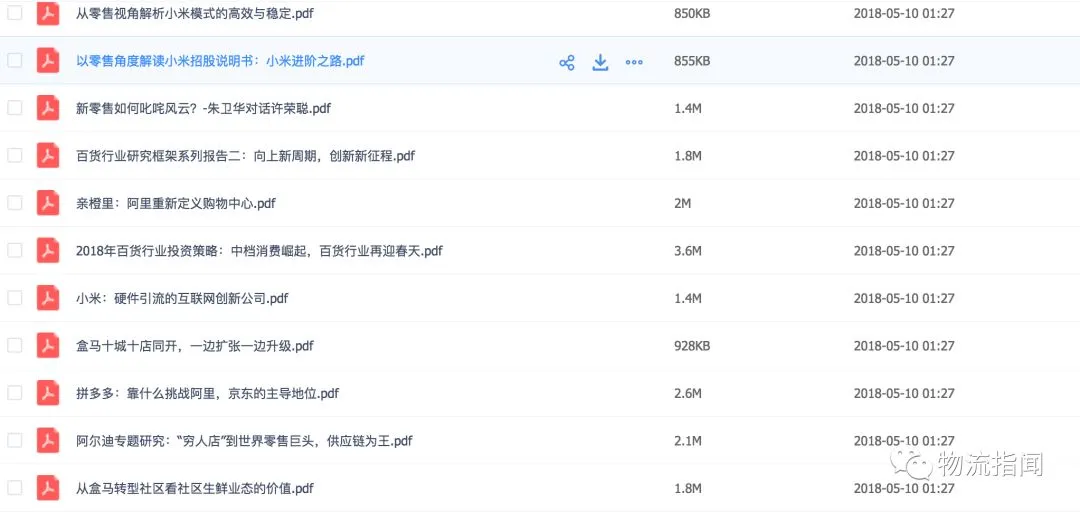Download the 小米进阶之路.pdf file
The height and width of the screenshot is (512, 1080).
pos(601,63)
